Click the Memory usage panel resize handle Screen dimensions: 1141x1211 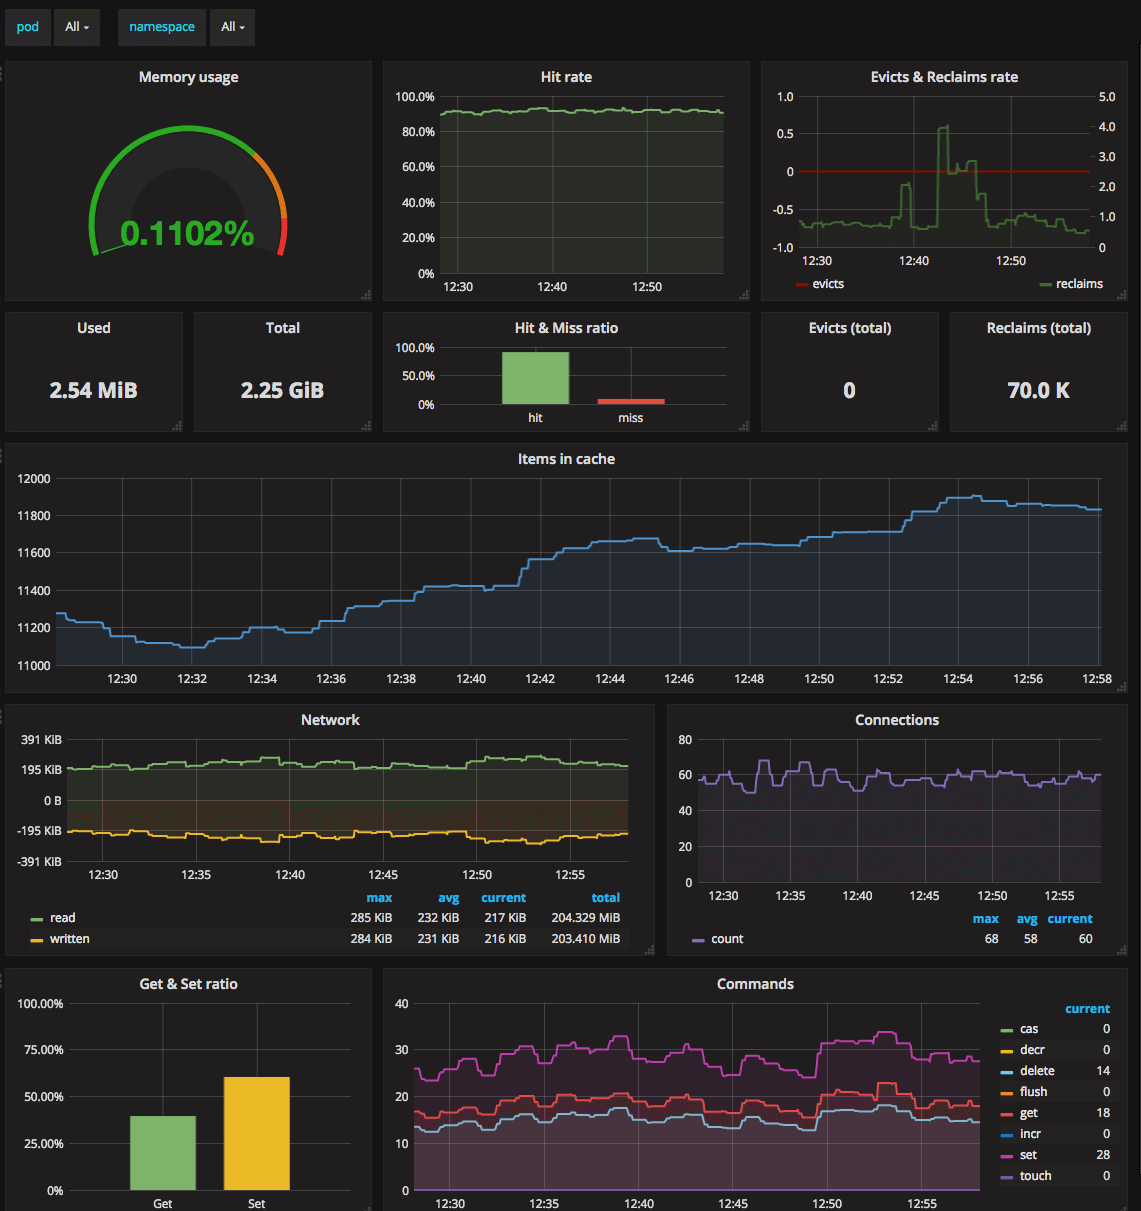tap(366, 294)
